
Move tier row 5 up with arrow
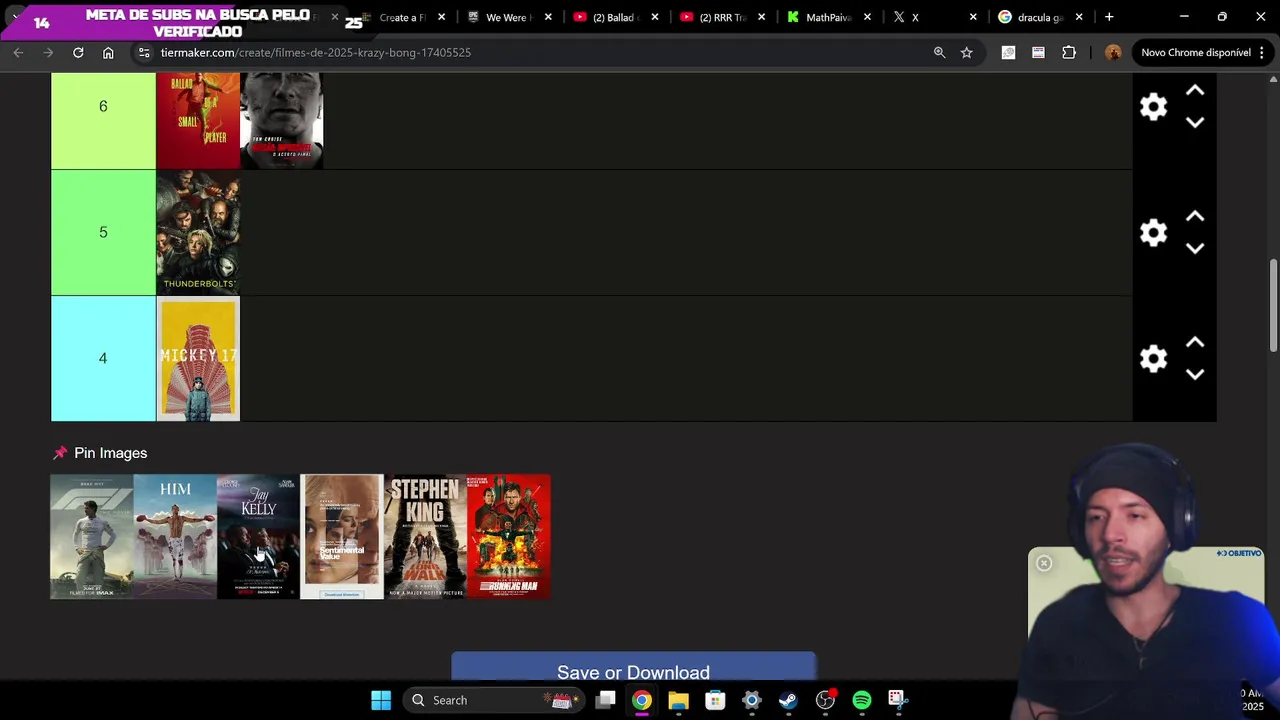[1195, 217]
